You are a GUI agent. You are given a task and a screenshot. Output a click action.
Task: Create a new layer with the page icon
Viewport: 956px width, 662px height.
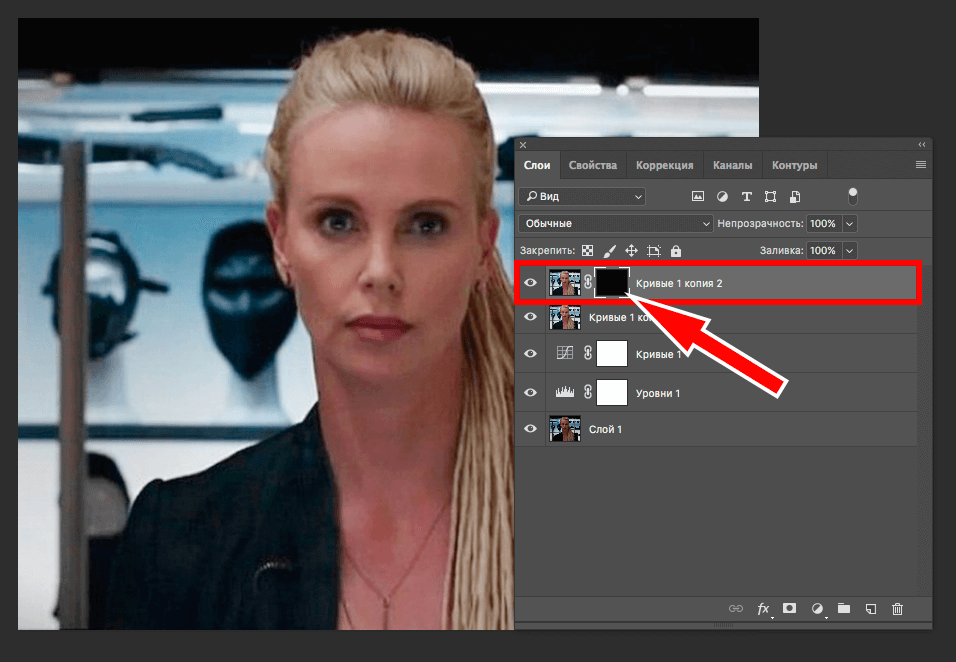(x=870, y=608)
